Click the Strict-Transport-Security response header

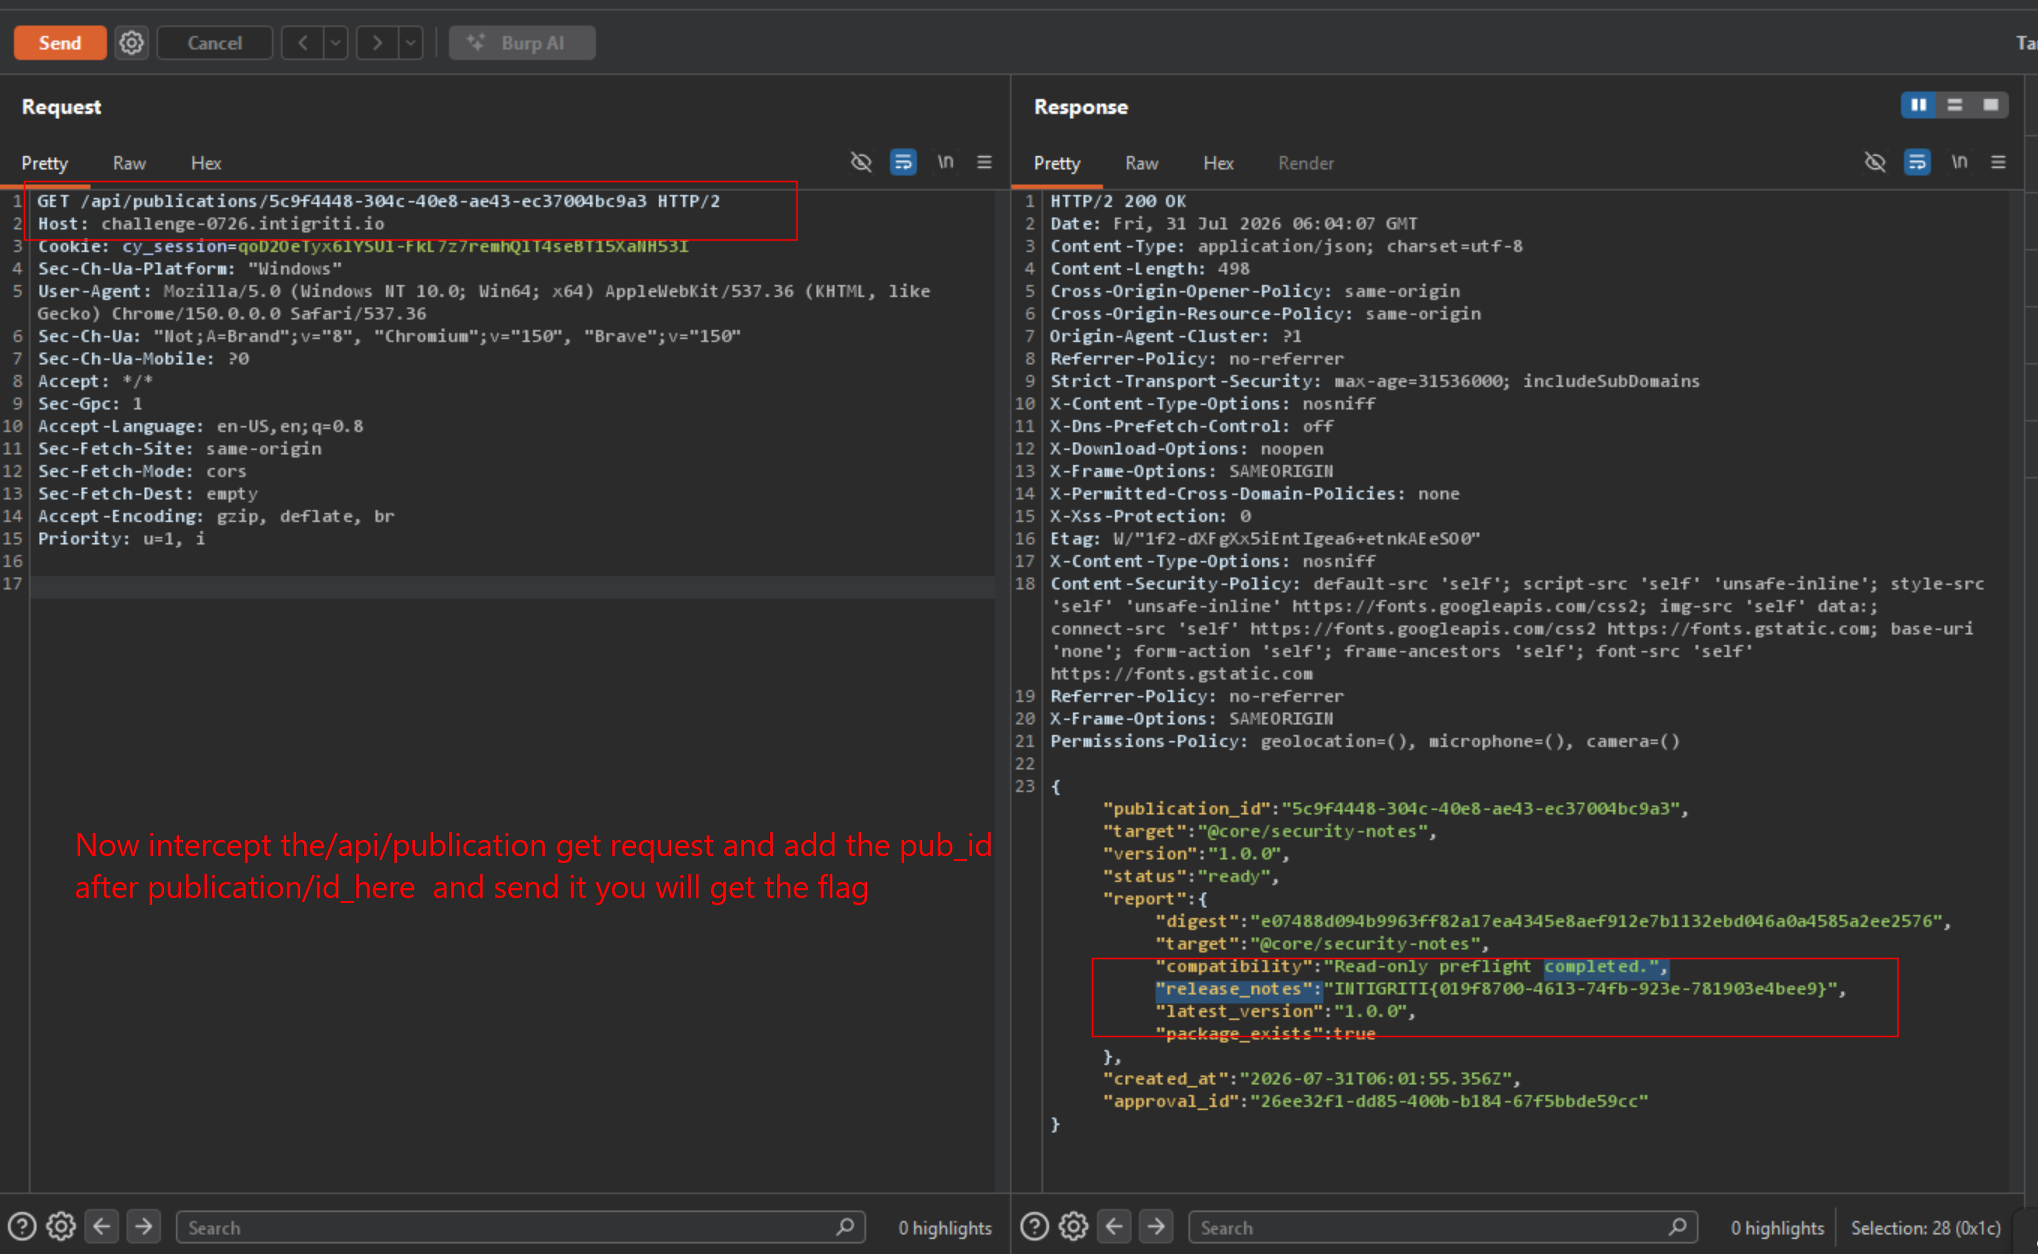(1375, 381)
